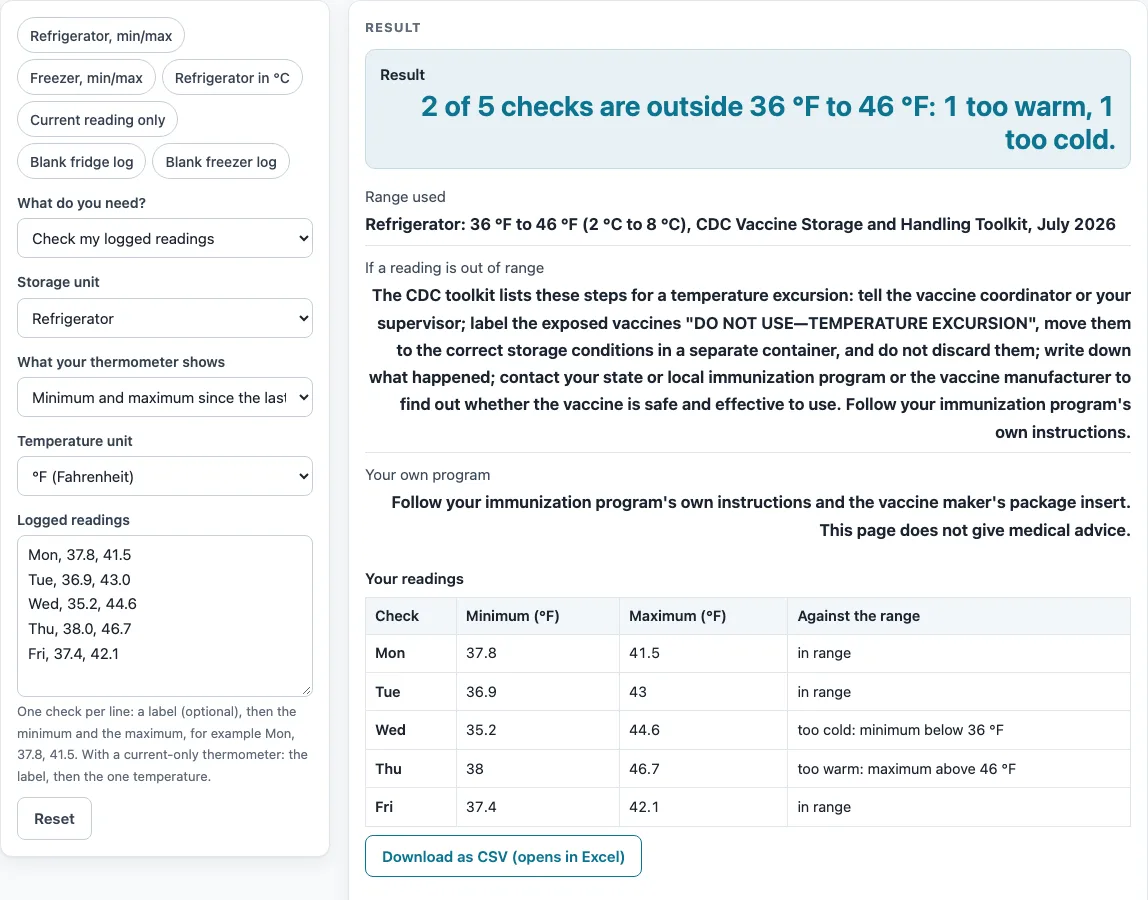Expand the What do you need dropdown
Screen dimensions: 1148x900
(x=165, y=239)
